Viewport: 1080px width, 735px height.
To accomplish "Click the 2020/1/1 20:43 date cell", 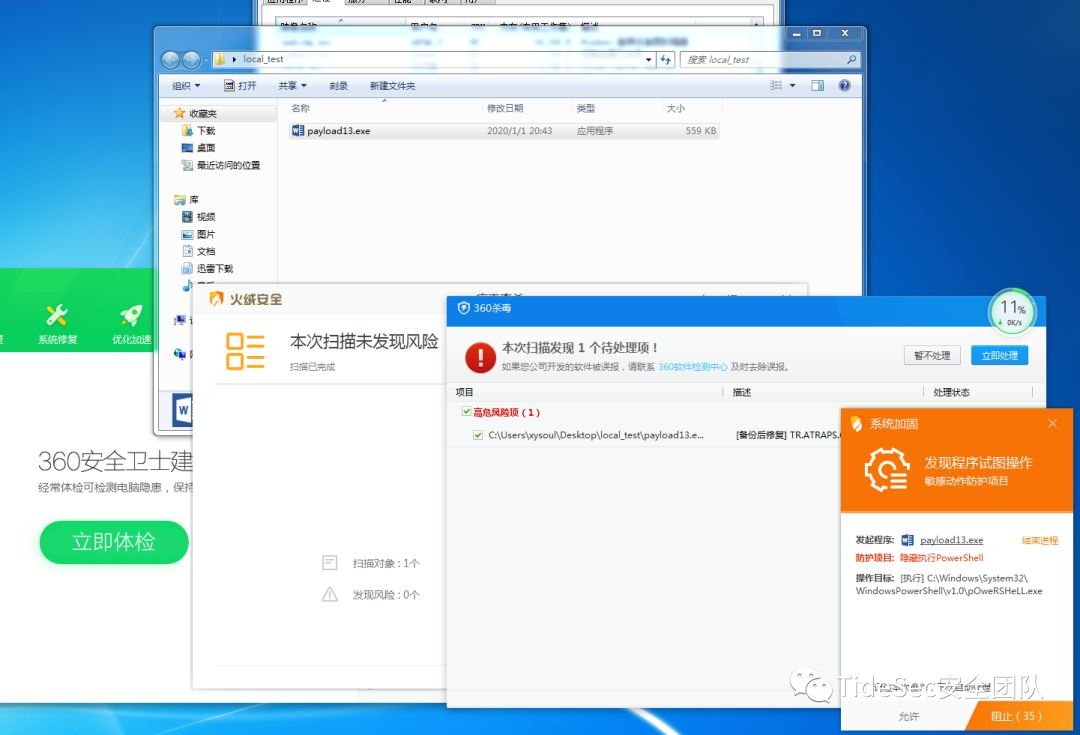I will pyautogui.click(x=519, y=131).
